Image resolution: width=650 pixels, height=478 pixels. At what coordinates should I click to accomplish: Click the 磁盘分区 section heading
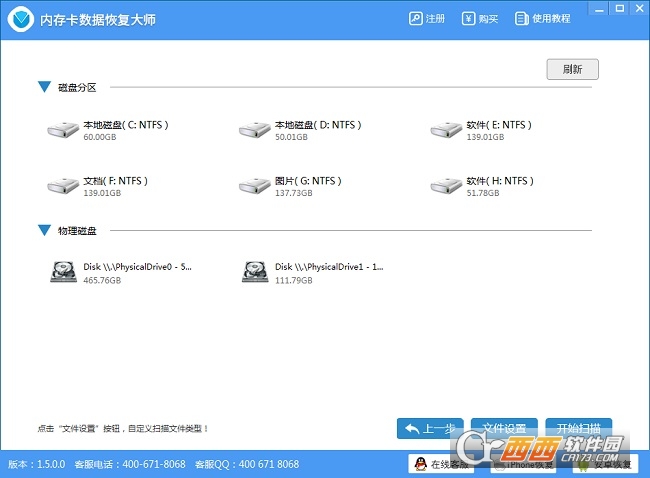(77, 87)
